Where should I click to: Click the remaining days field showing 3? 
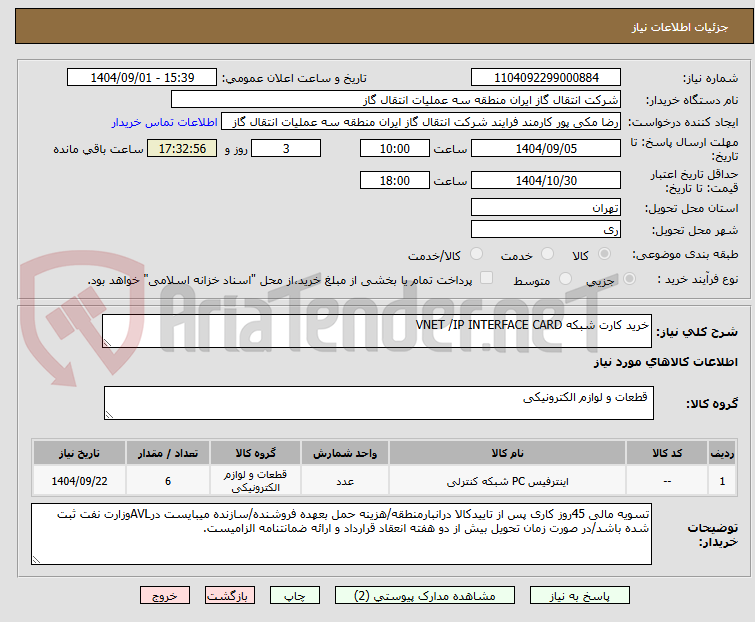[x=286, y=148]
